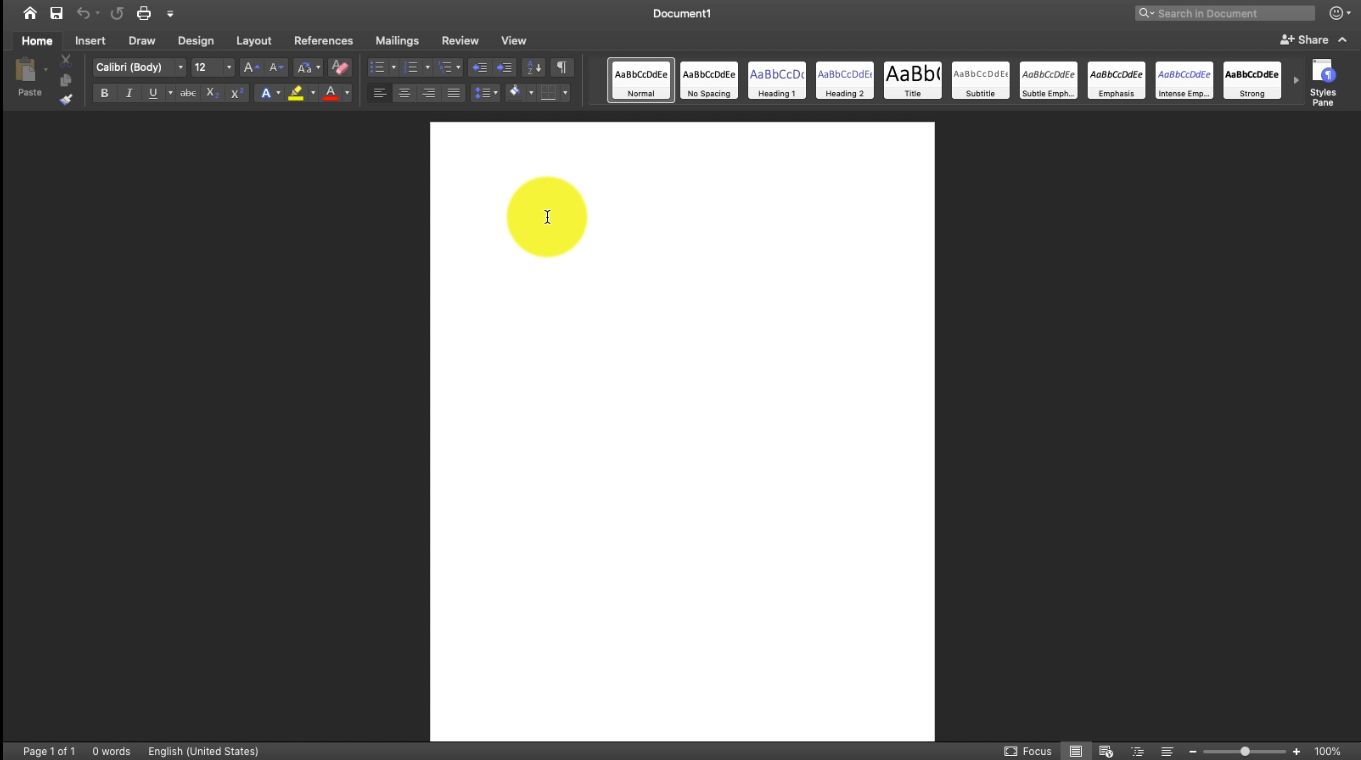This screenshot has width=1361, height=760.
Task: Toggle Bold formatting
Action: pos(104,93)
